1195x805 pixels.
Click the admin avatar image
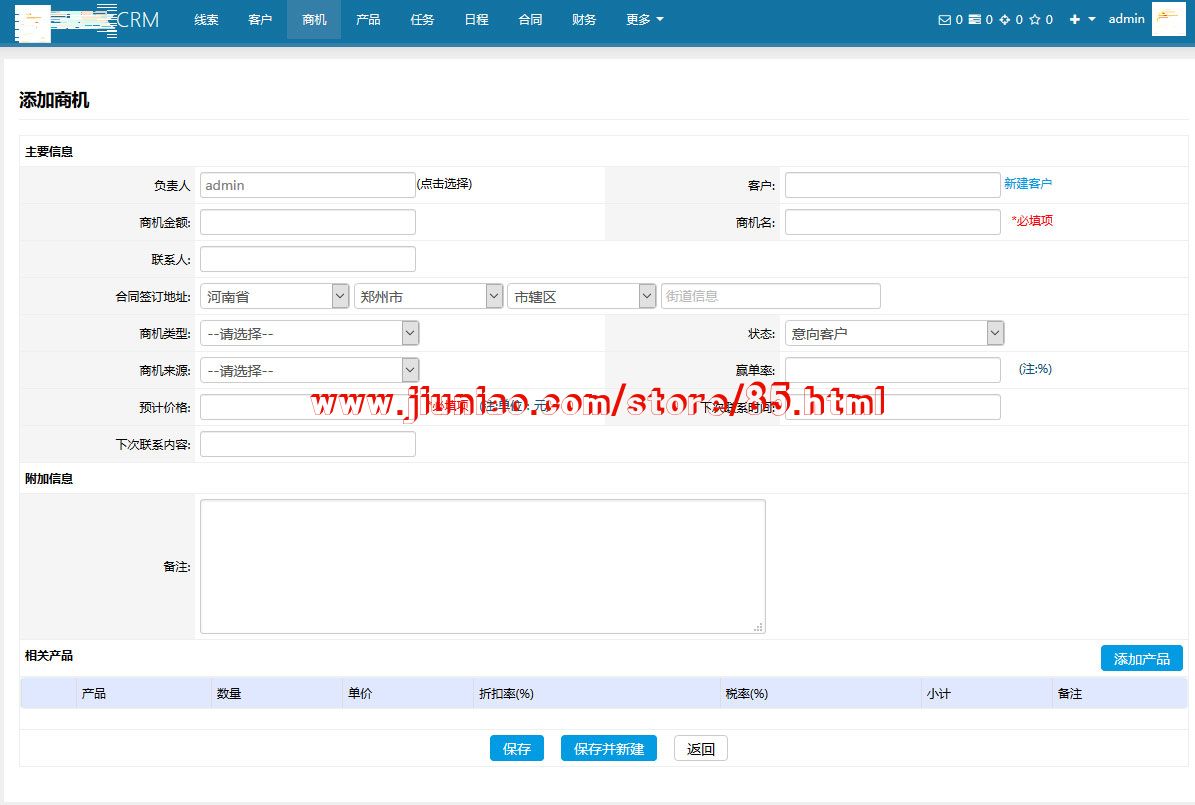(1168, 19)
